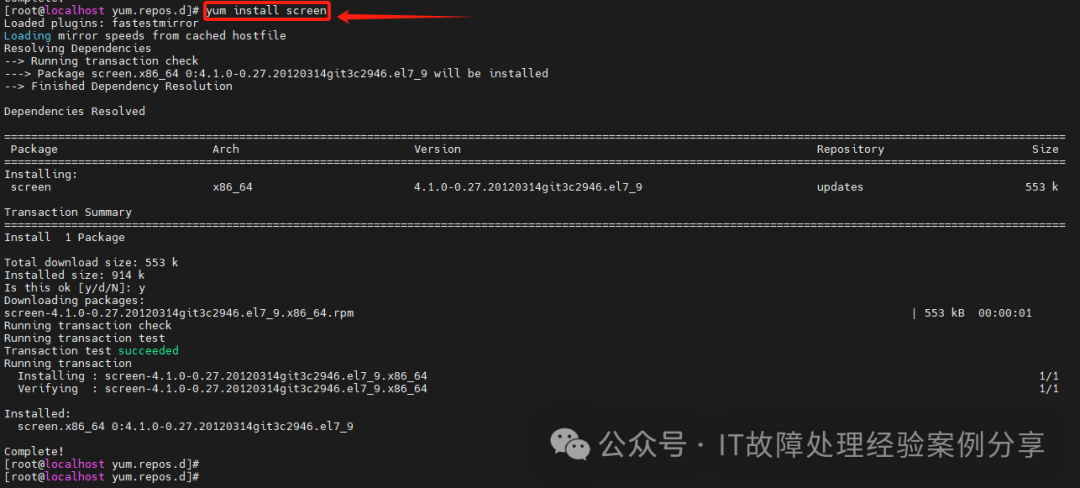
Task: Click the 'Dependencies Resolved' line
Action: tap(74, 112)
